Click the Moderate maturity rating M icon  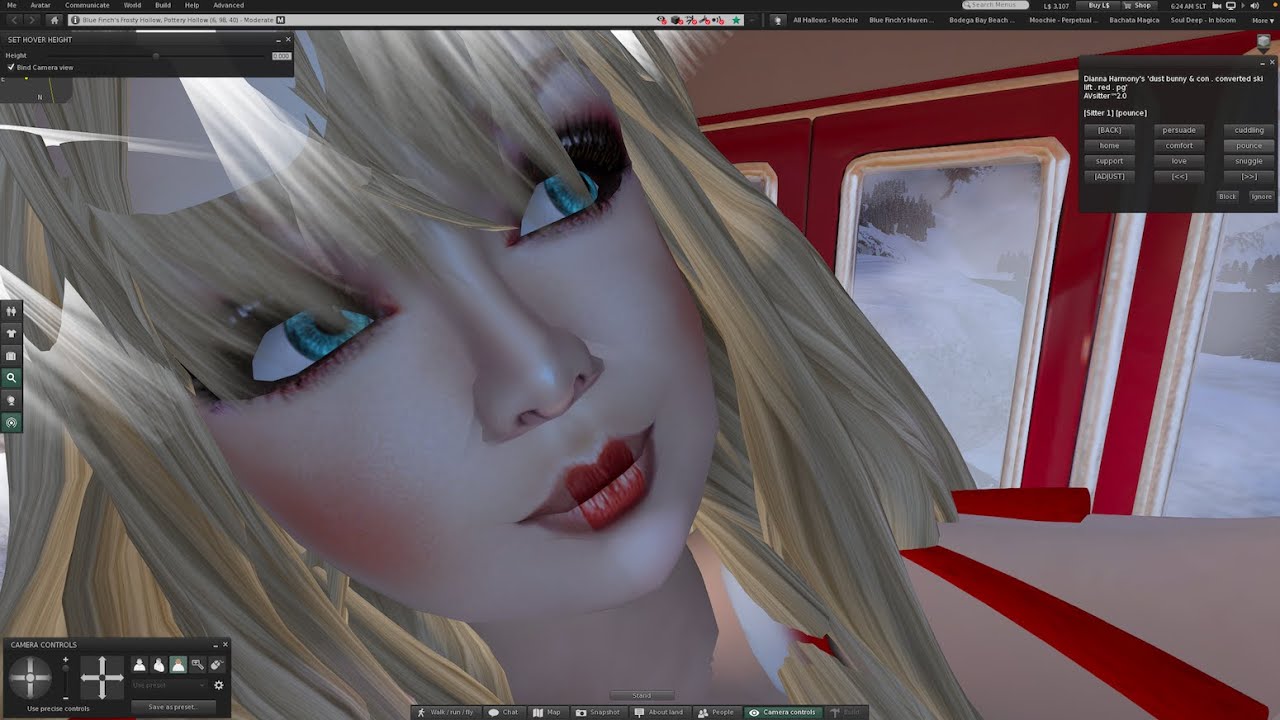pyautogui.click(x=280, y=20)
